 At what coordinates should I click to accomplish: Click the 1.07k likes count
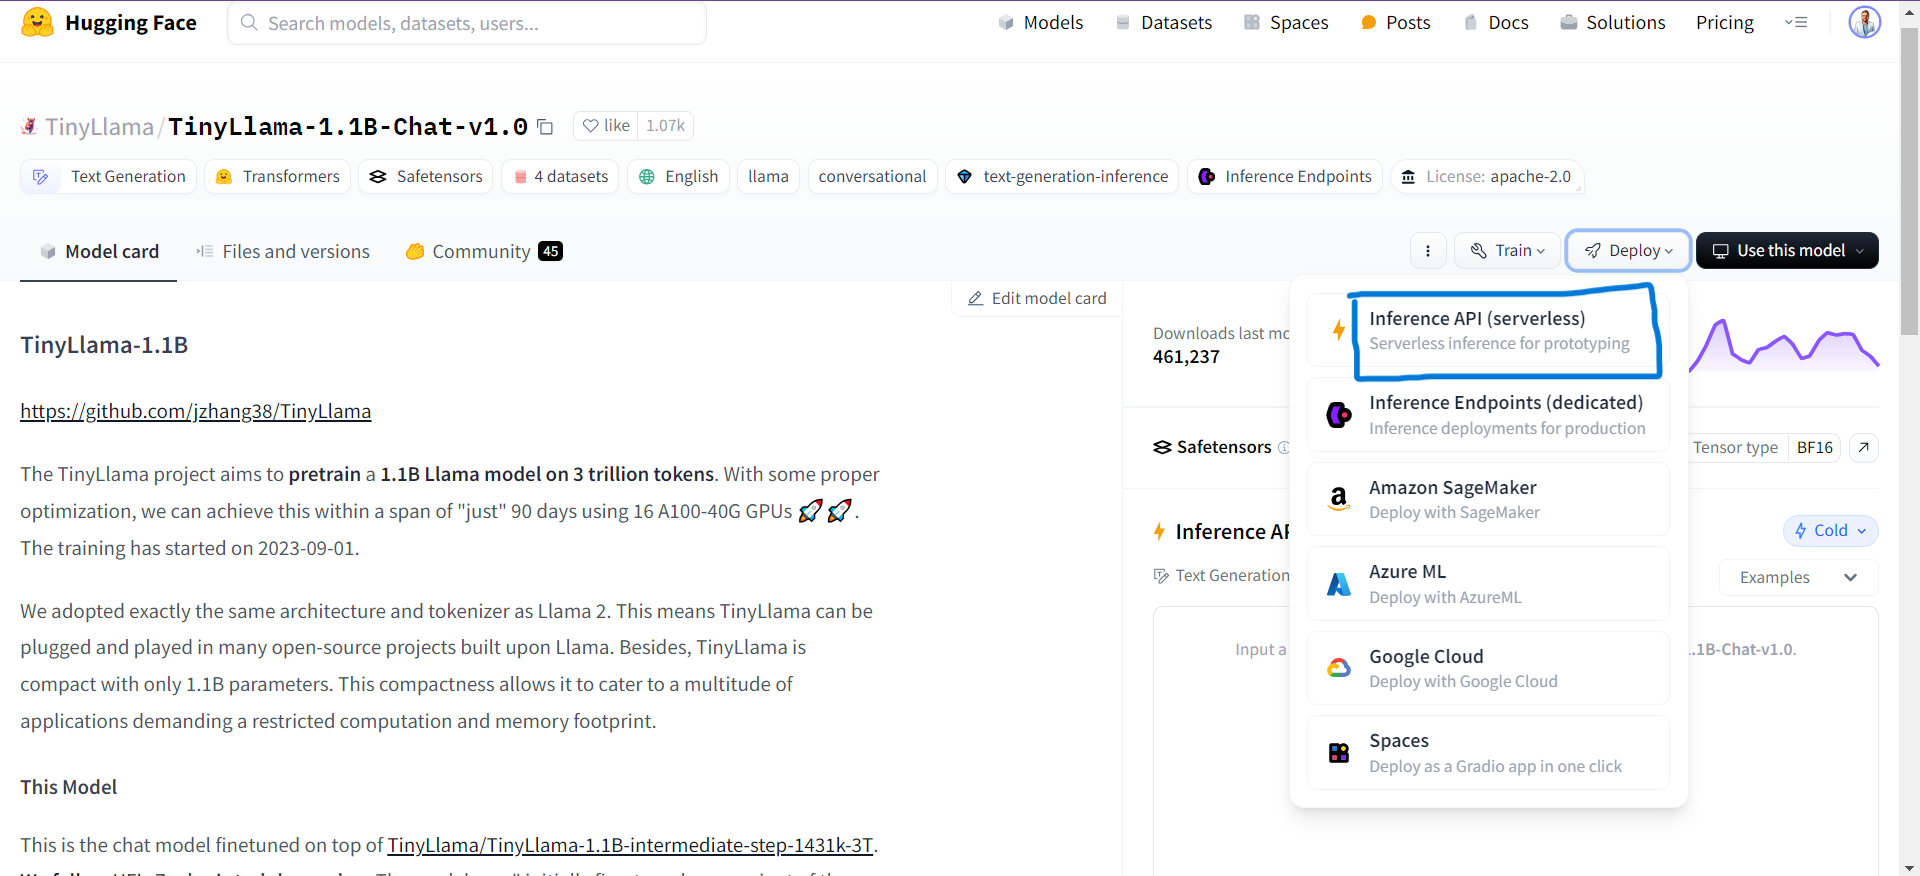tap(665, 126)
